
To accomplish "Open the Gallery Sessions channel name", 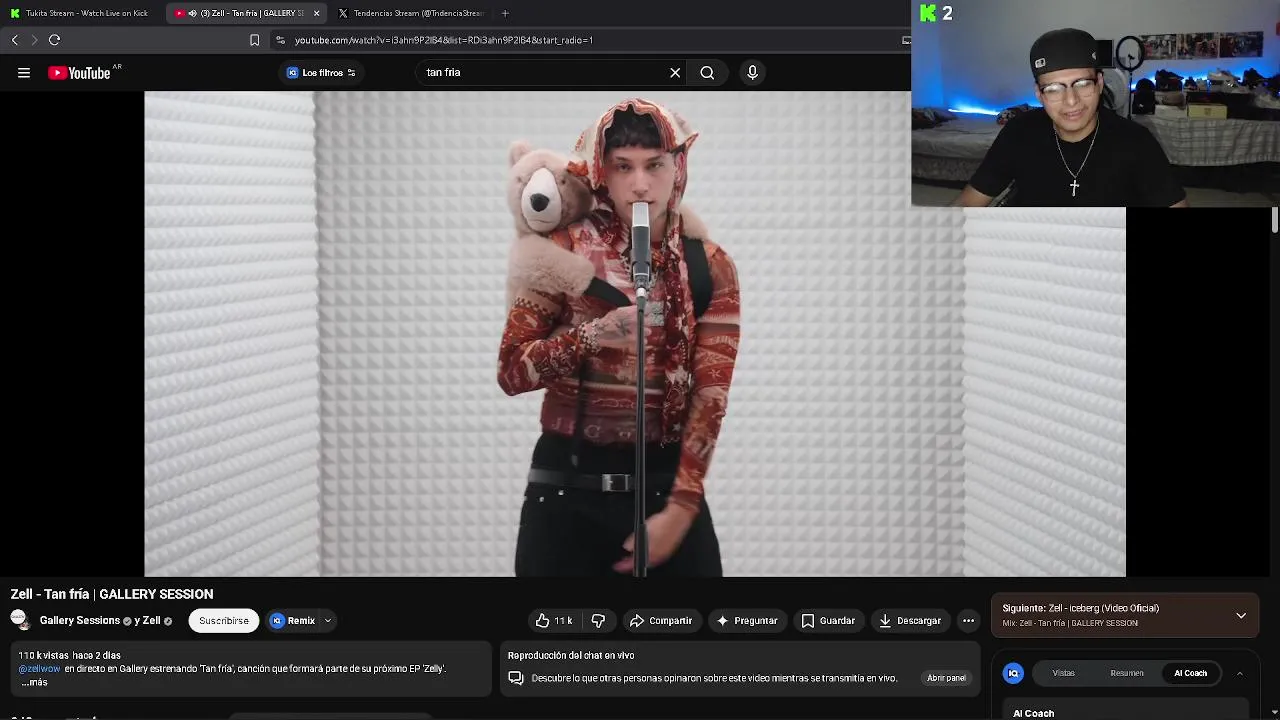I will pyautogui.click(x=80, y=621).
